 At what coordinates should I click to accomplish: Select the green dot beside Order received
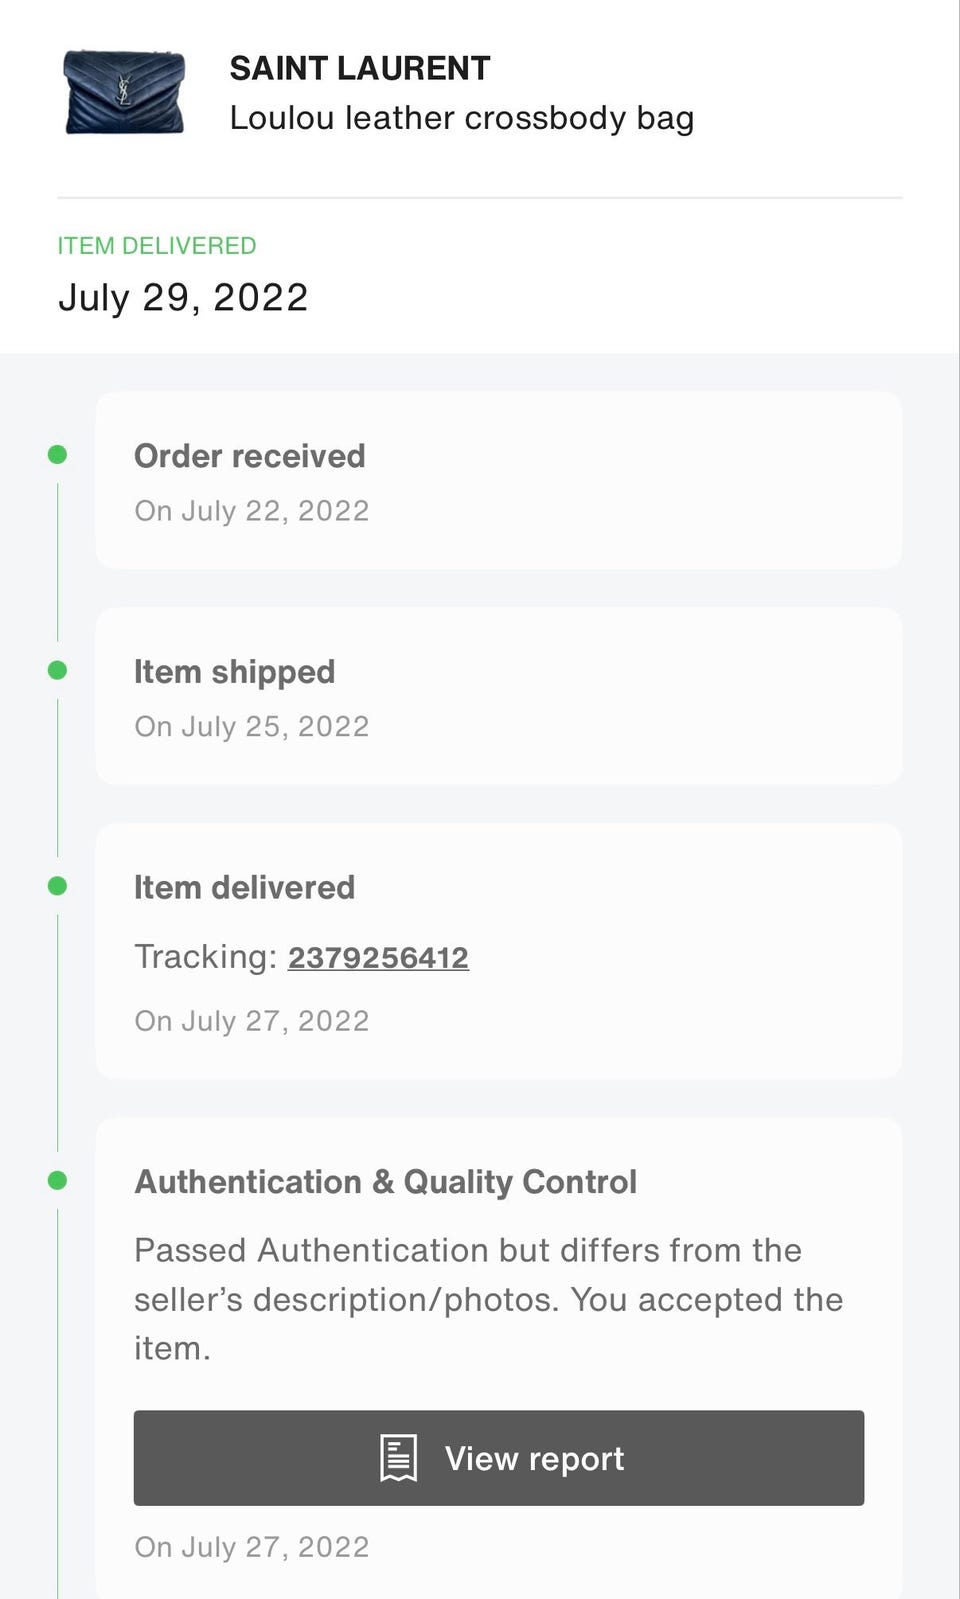click(x=58, y=455)
